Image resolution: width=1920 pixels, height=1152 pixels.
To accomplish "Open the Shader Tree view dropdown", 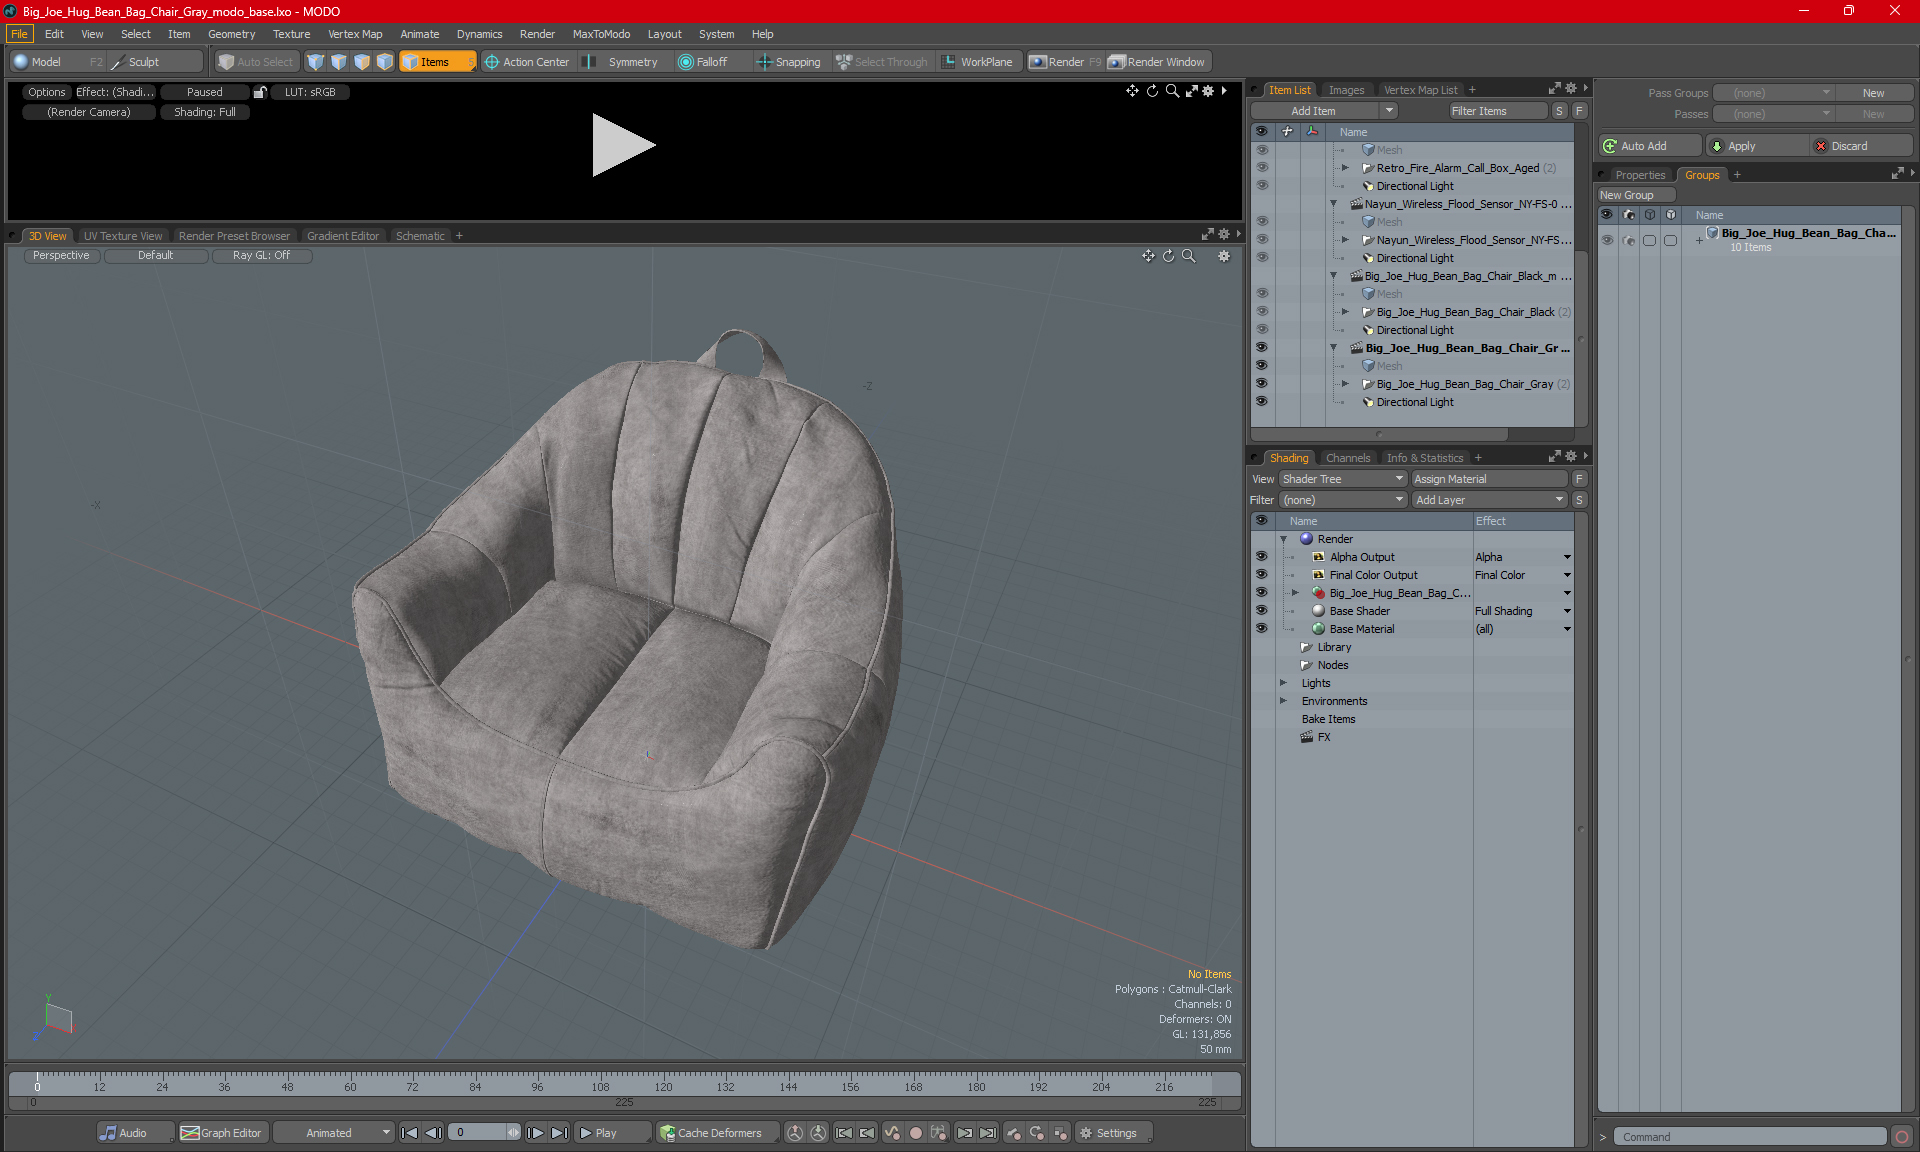I will pos(1343,479).
